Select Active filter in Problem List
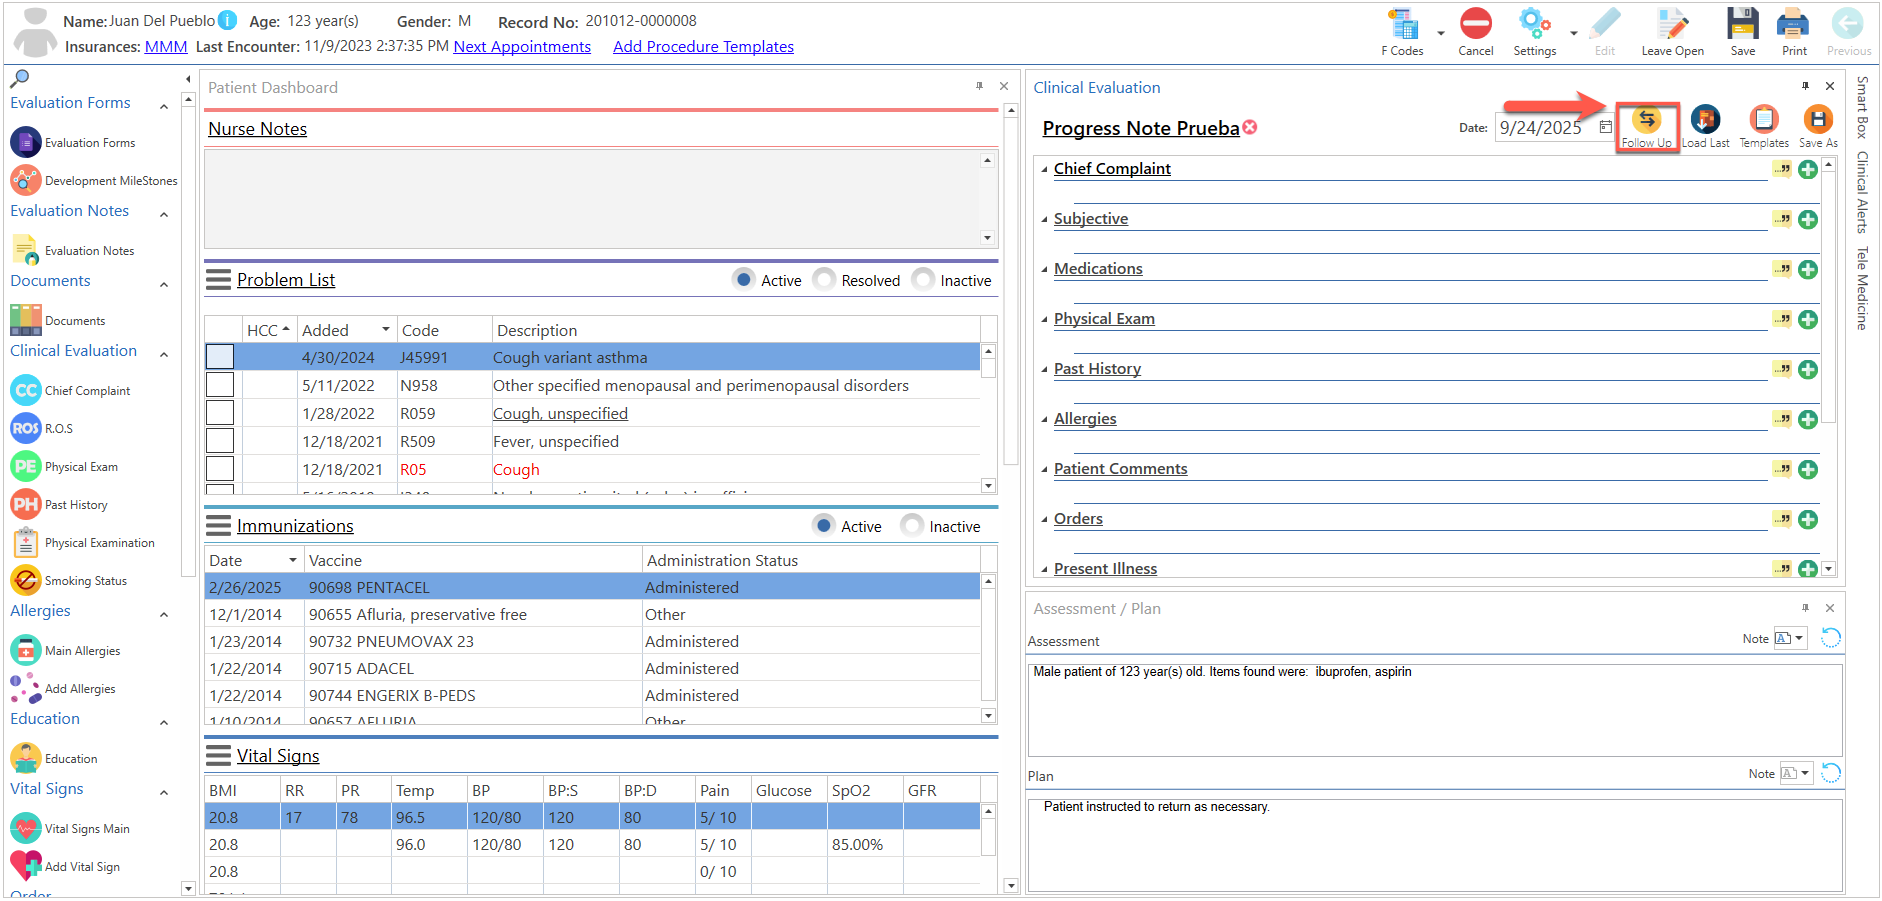The height and width of the screenshot is (901, 1882). [x=744, y=279]
